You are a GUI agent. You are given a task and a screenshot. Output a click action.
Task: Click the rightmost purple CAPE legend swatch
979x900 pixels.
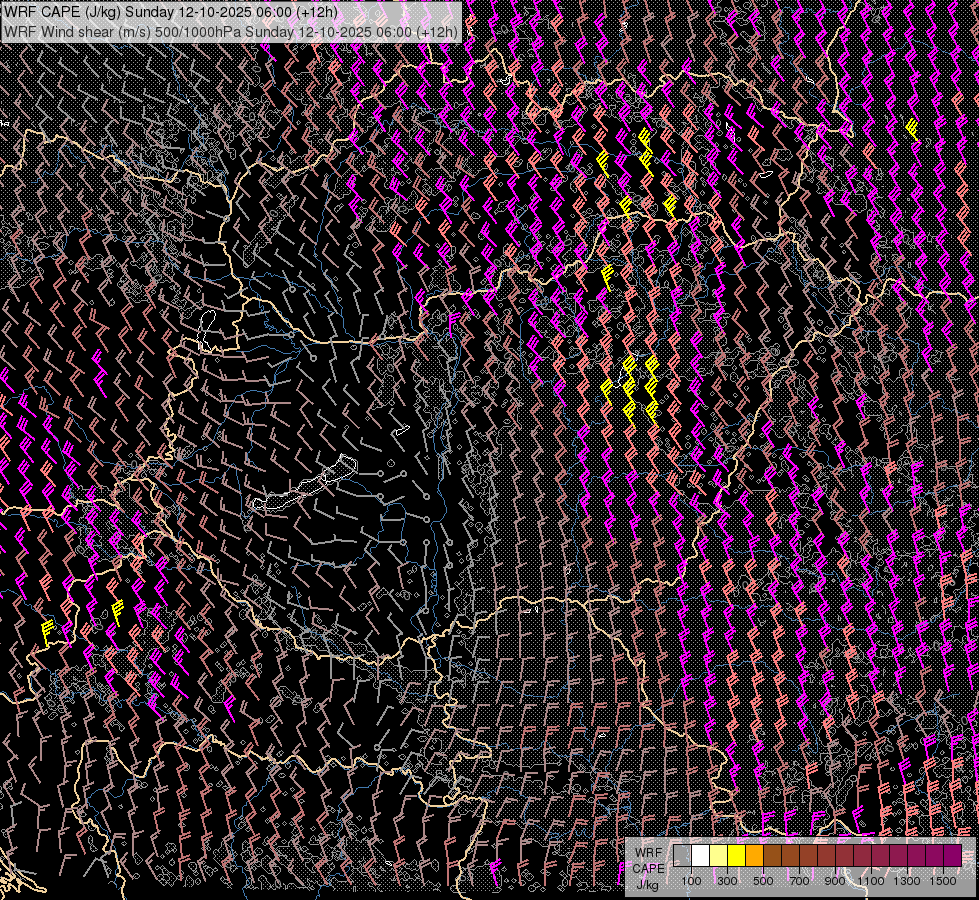[x=952, y=855]
